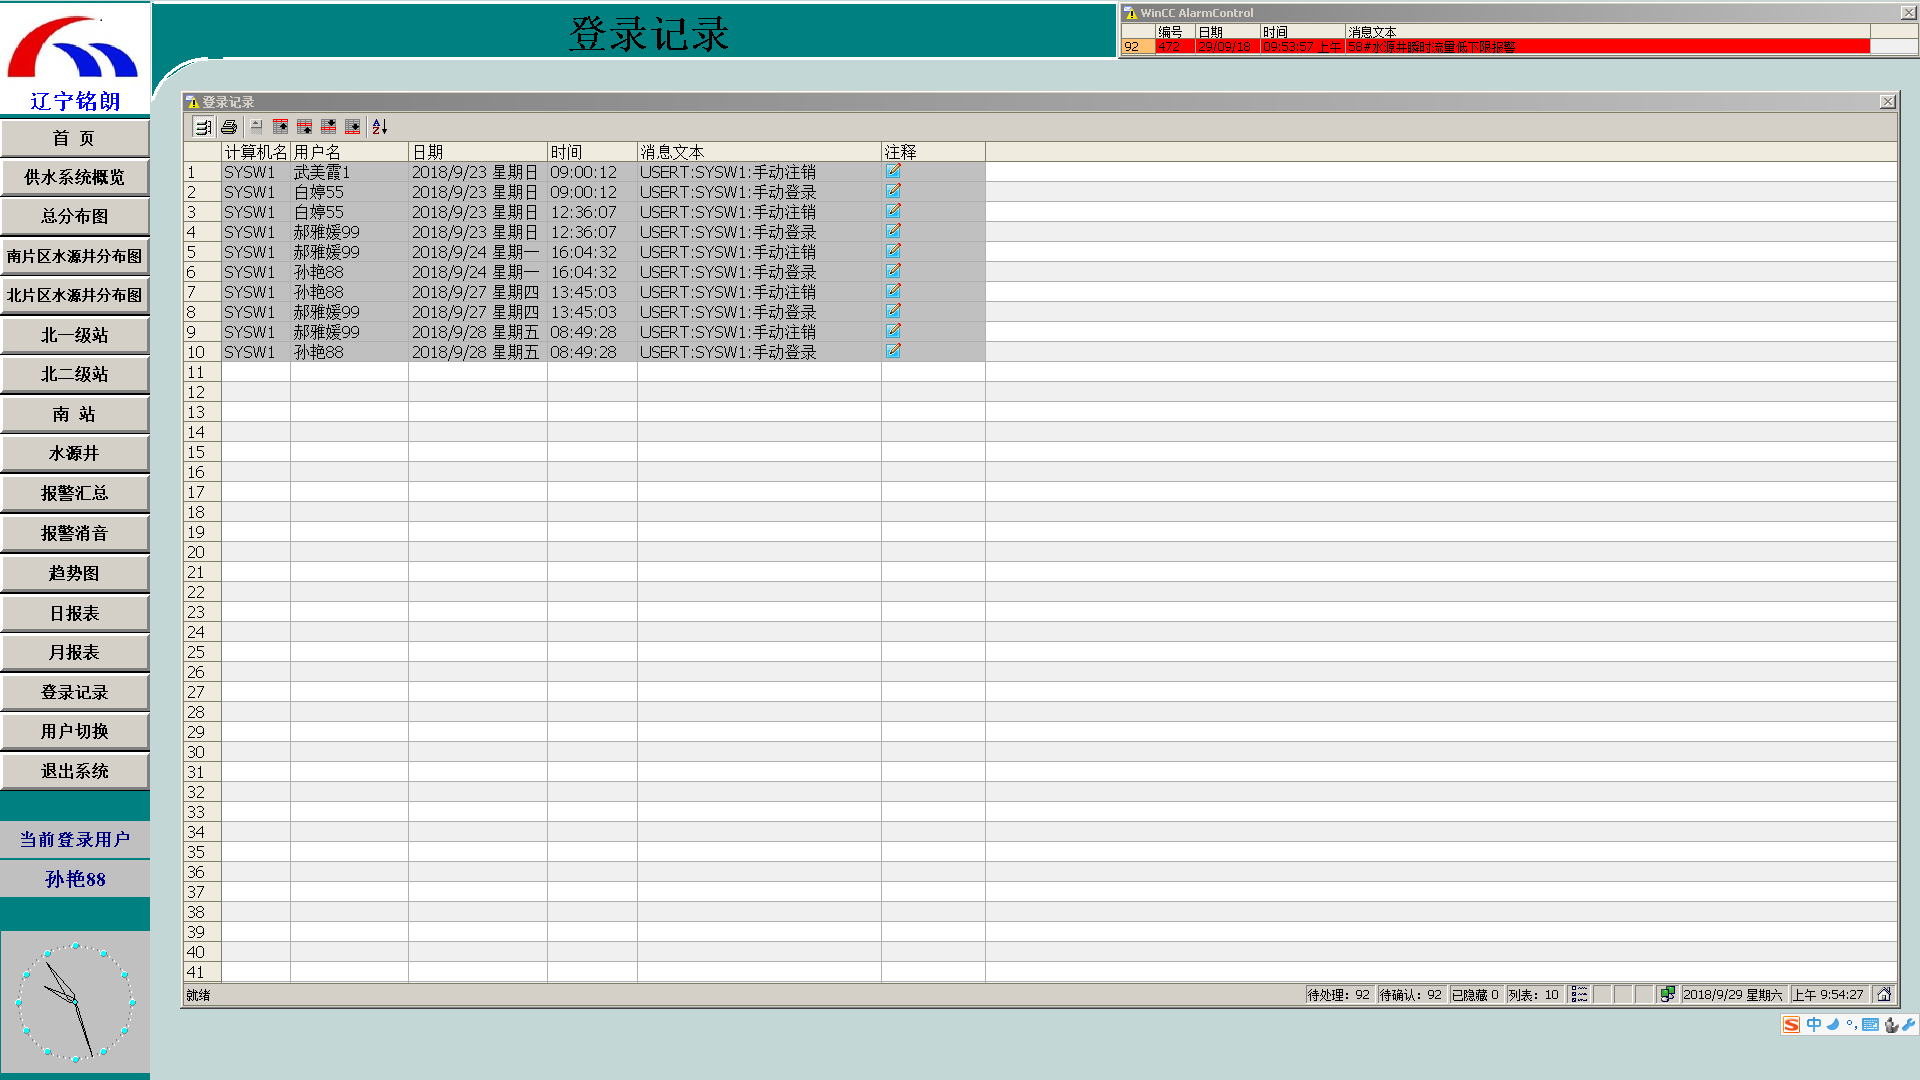Toggle Sogou Chinese/English input mode

1813,1024
